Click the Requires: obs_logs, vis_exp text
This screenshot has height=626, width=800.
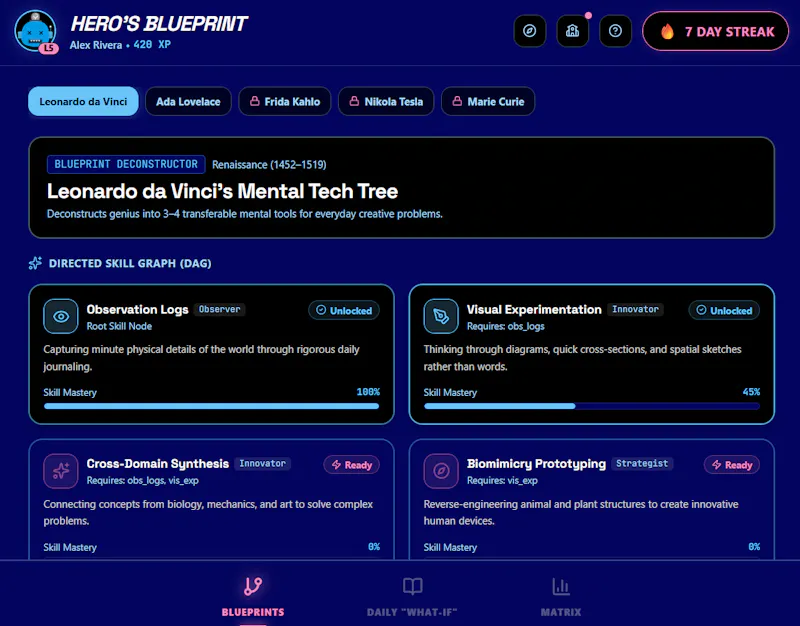[x=142, y=480]
